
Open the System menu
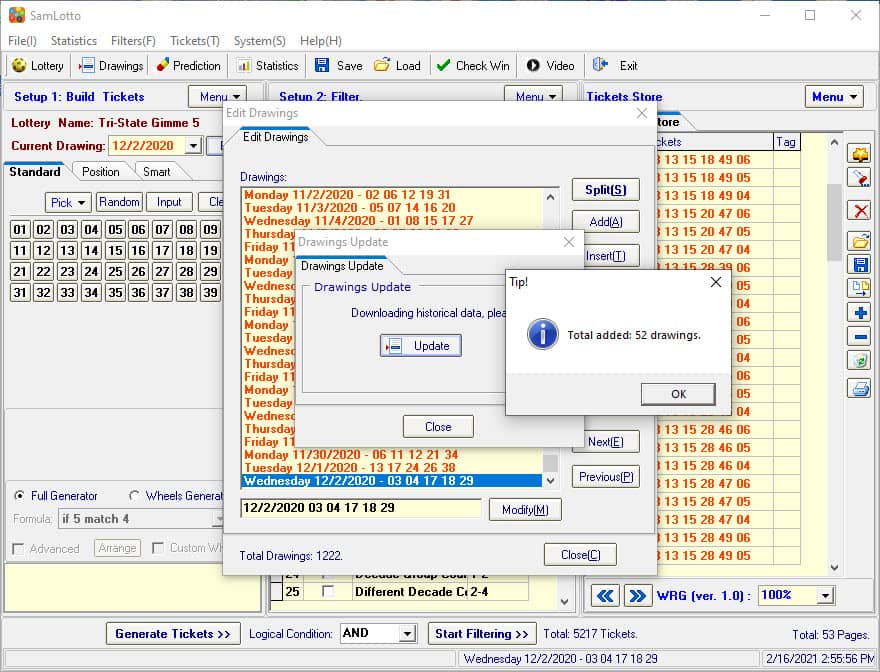coord(259,40)
